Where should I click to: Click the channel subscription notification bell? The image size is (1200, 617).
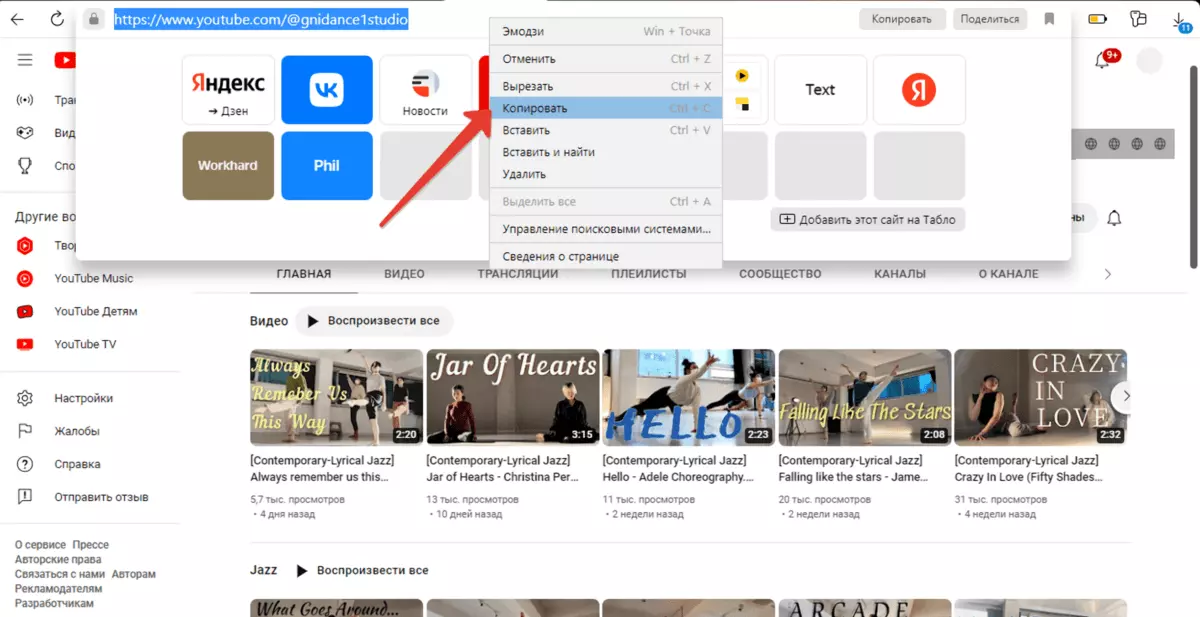[1114, 218]
